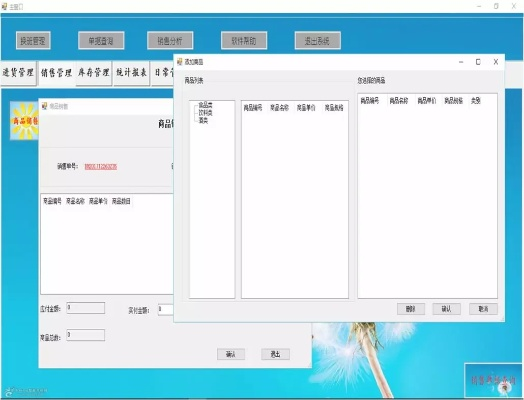Click 商品名称 header in the sales window list
The image size is (524, 400).
(75, 201)
